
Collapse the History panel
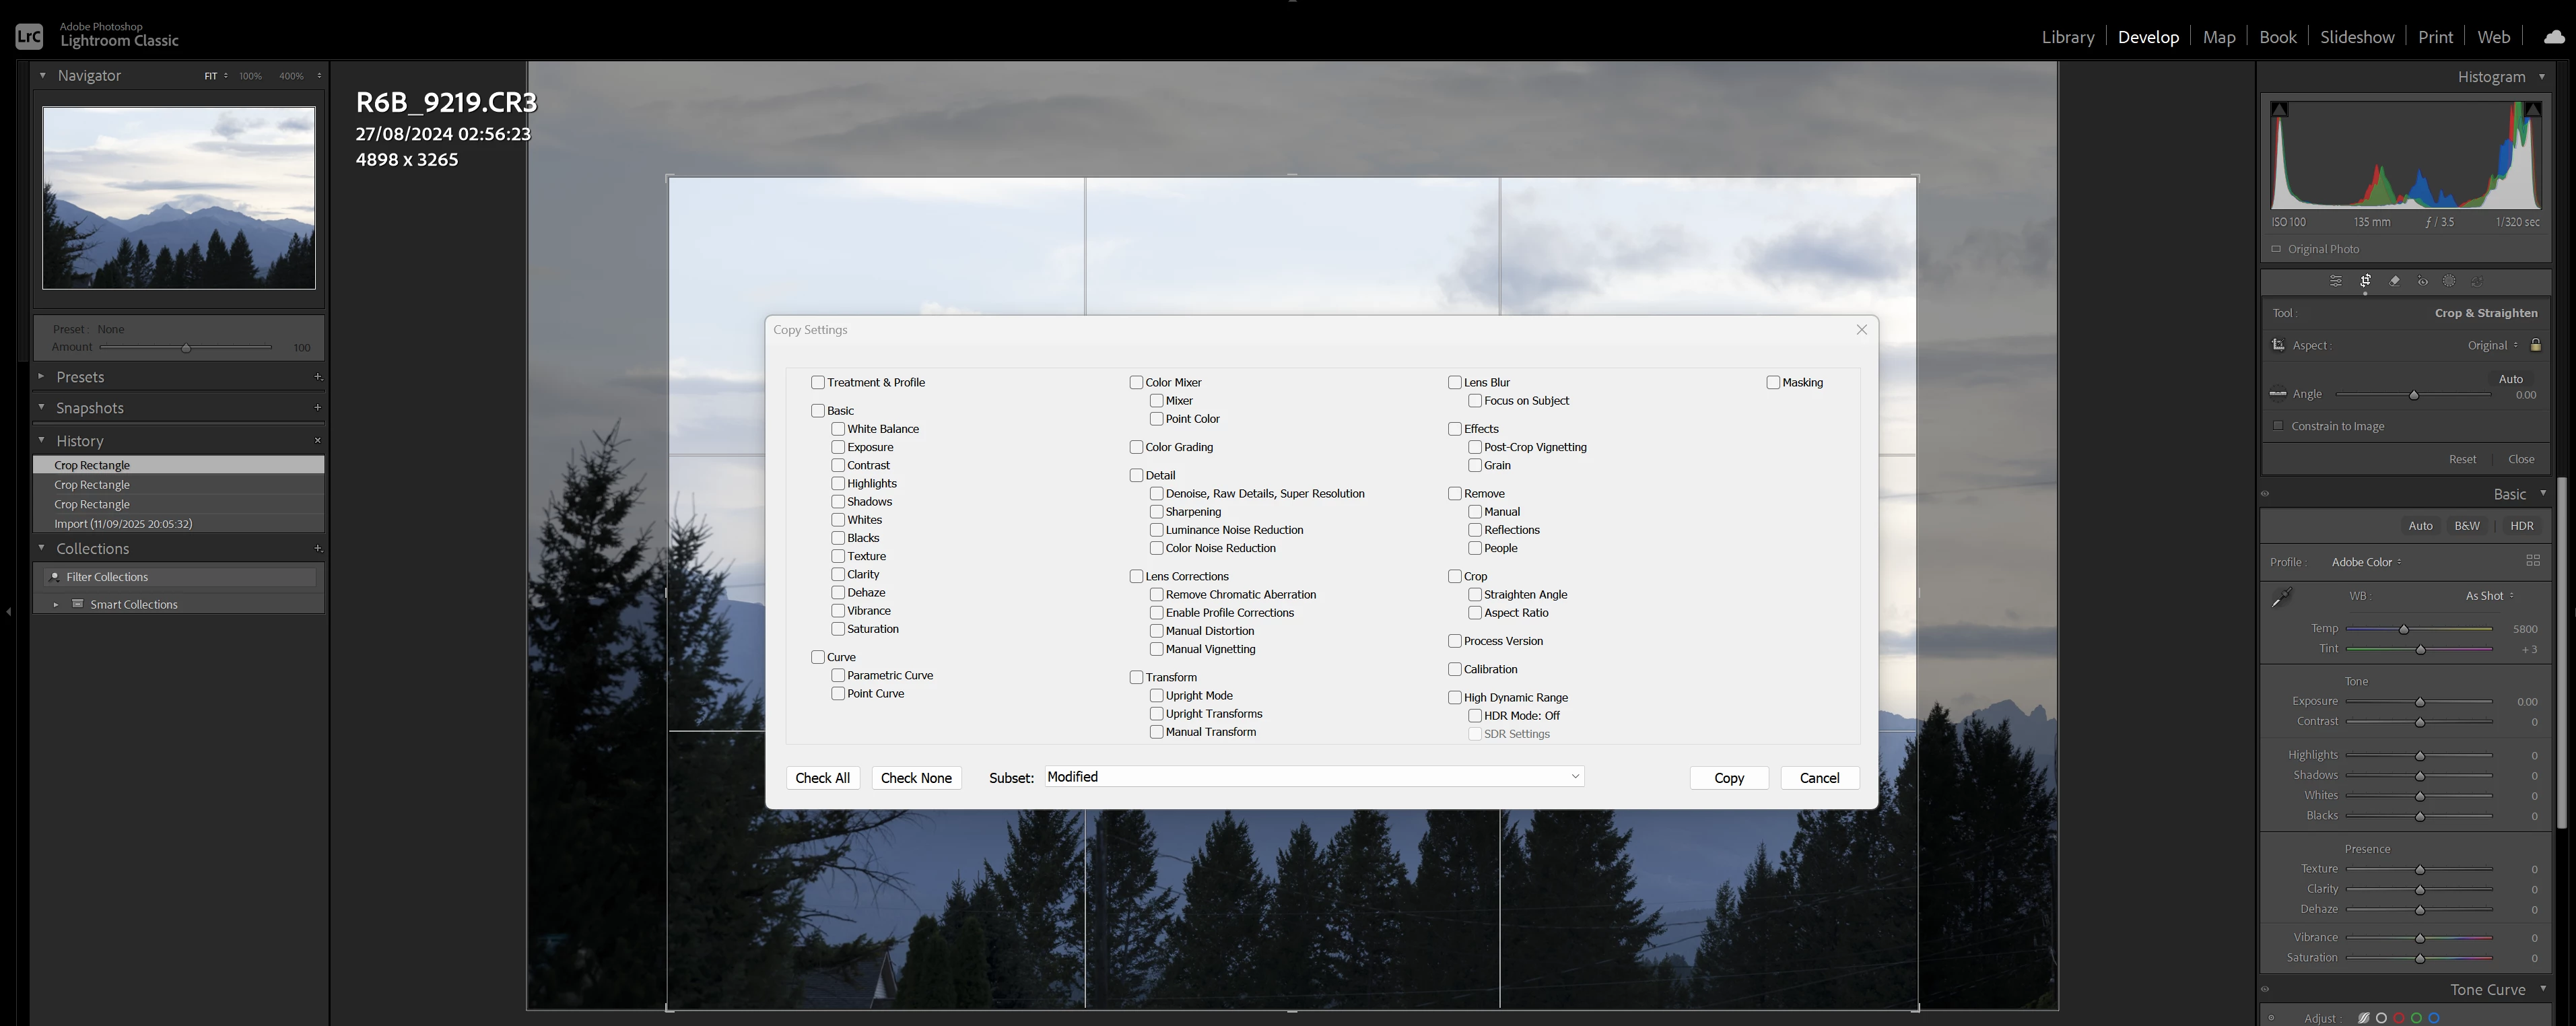pos(42,440)
